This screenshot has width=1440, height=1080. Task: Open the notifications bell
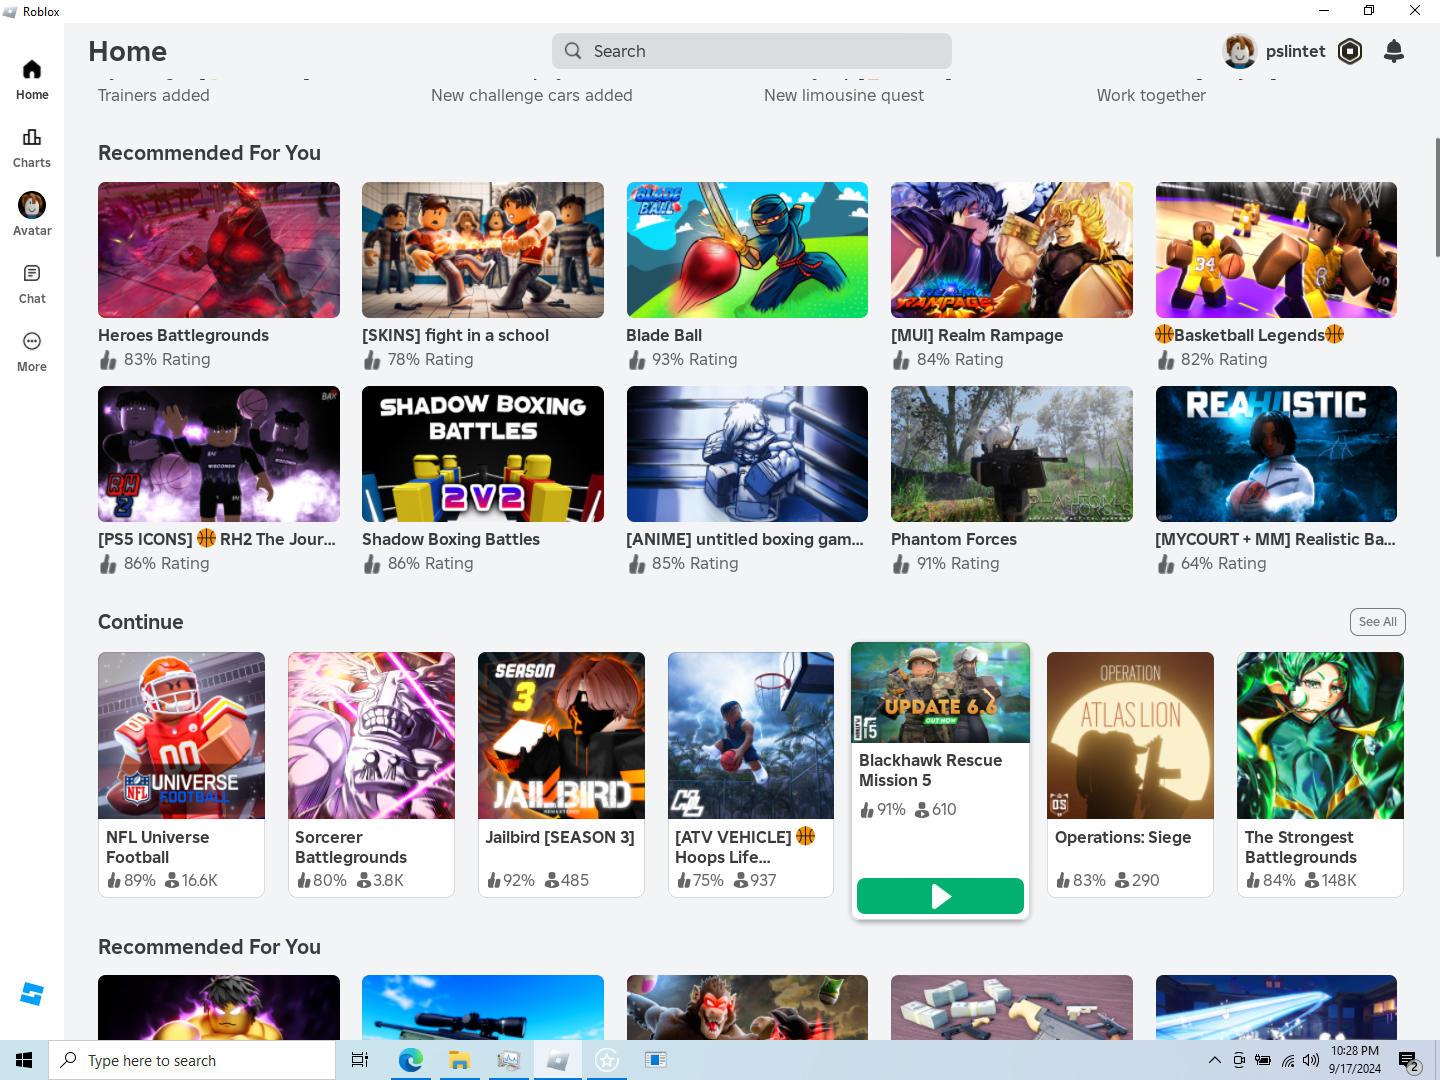tap(1394, 51)
